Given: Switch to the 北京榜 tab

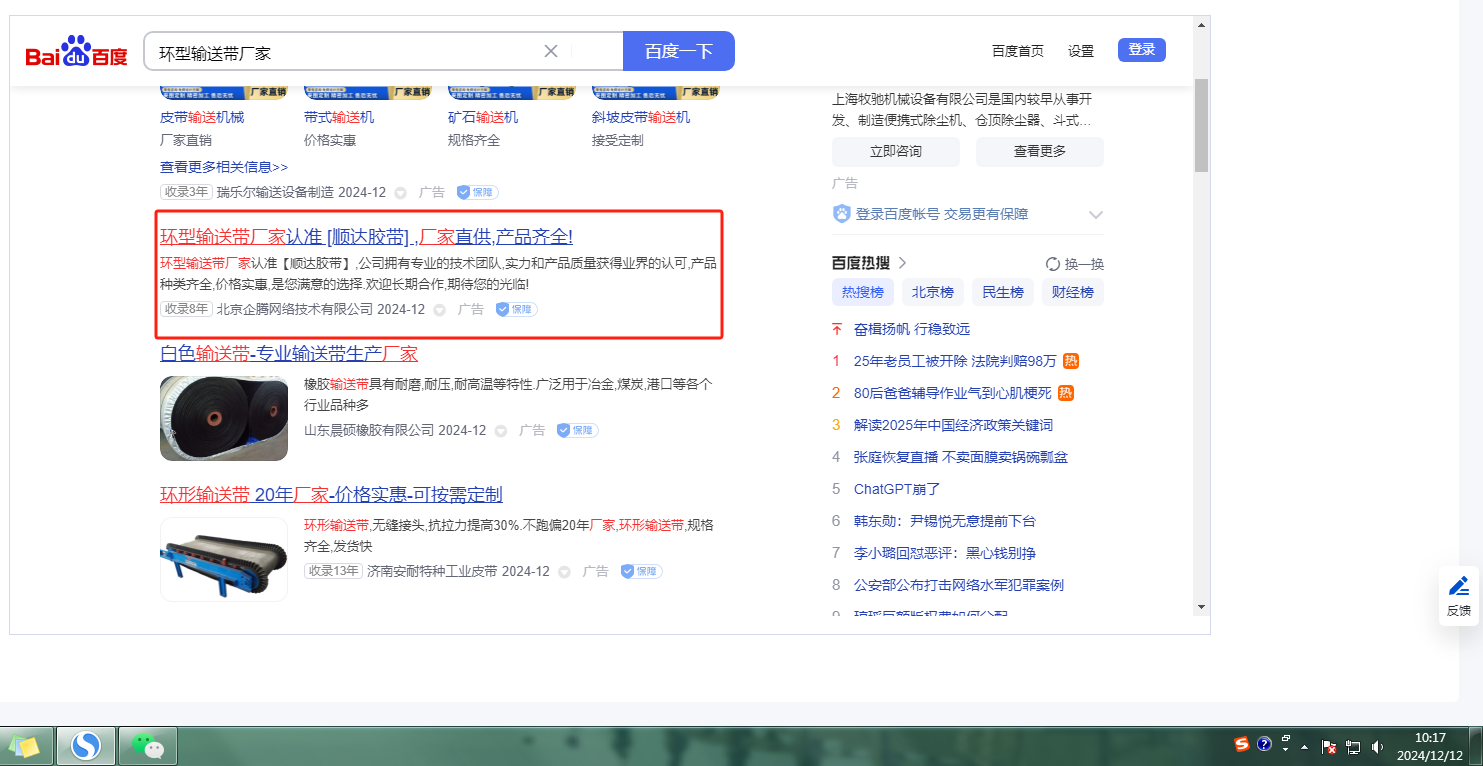Looking at the screenshot, I should [931, 293].
